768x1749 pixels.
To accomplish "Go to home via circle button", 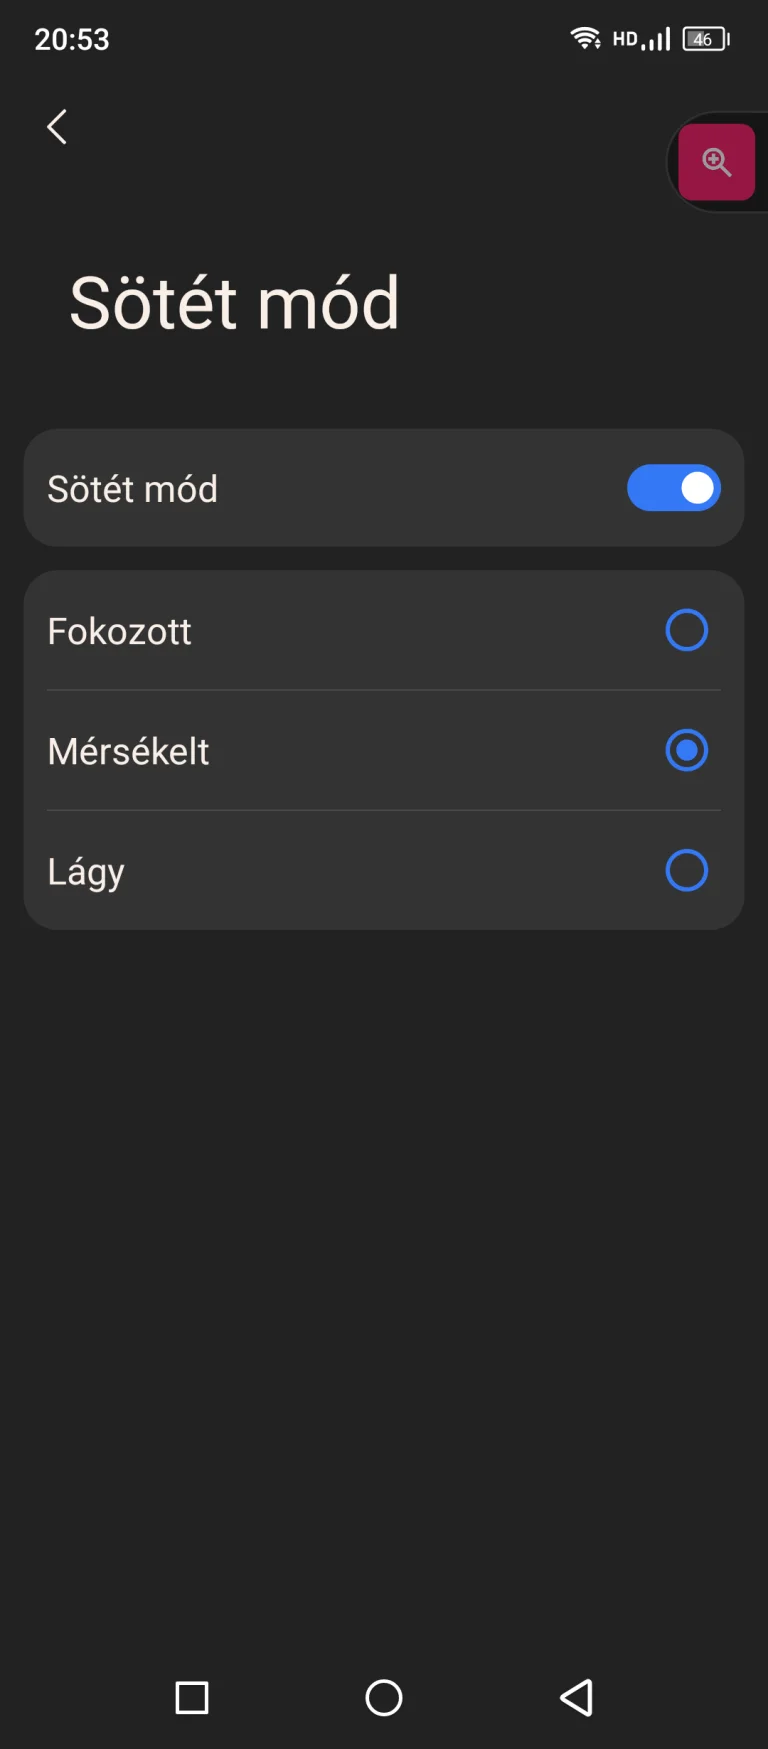I will 384,1697.
